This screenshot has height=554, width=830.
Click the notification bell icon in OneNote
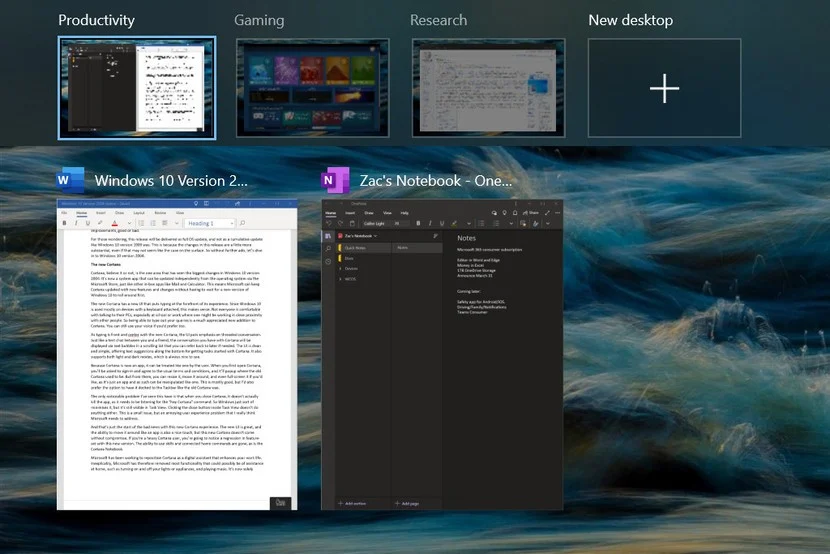point(515,213)
